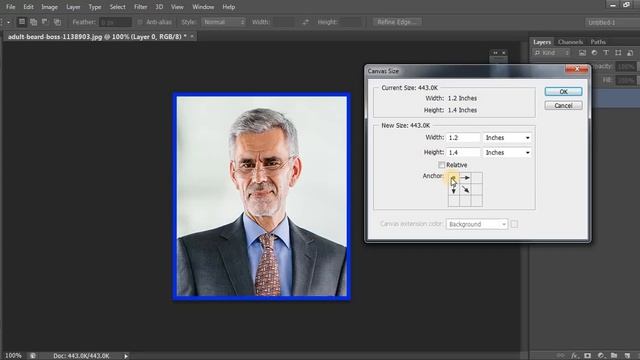Open Width units Inches dropdown
640x360 pixels.
coord(507,138)
